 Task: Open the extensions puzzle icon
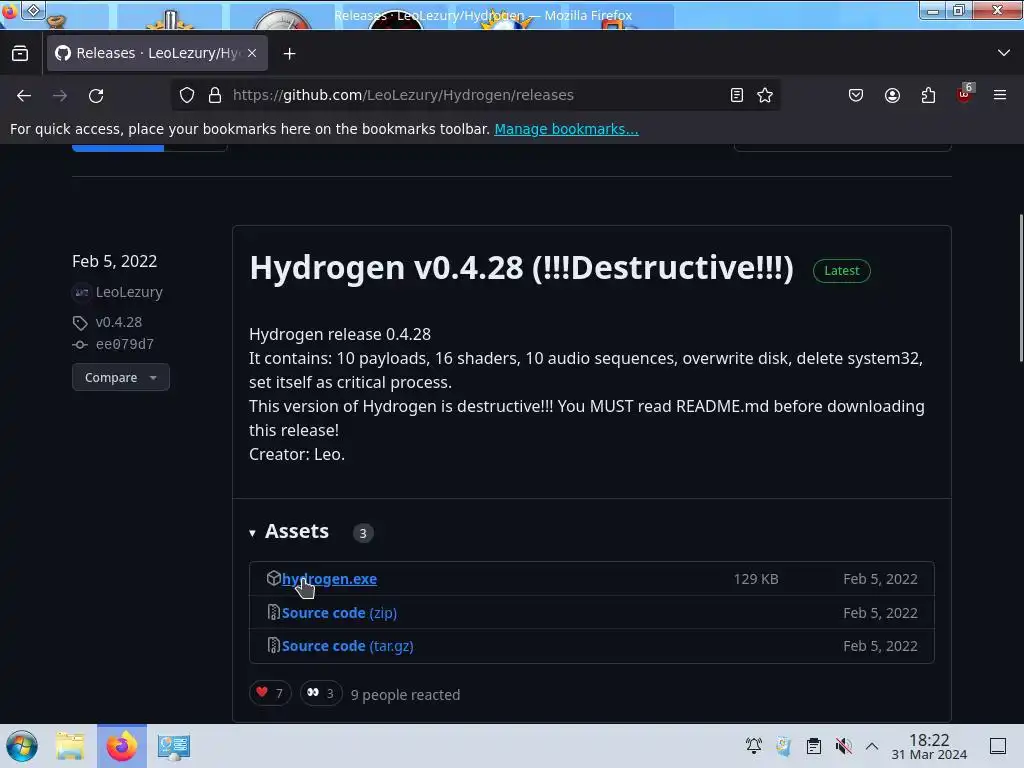(928, 95)
